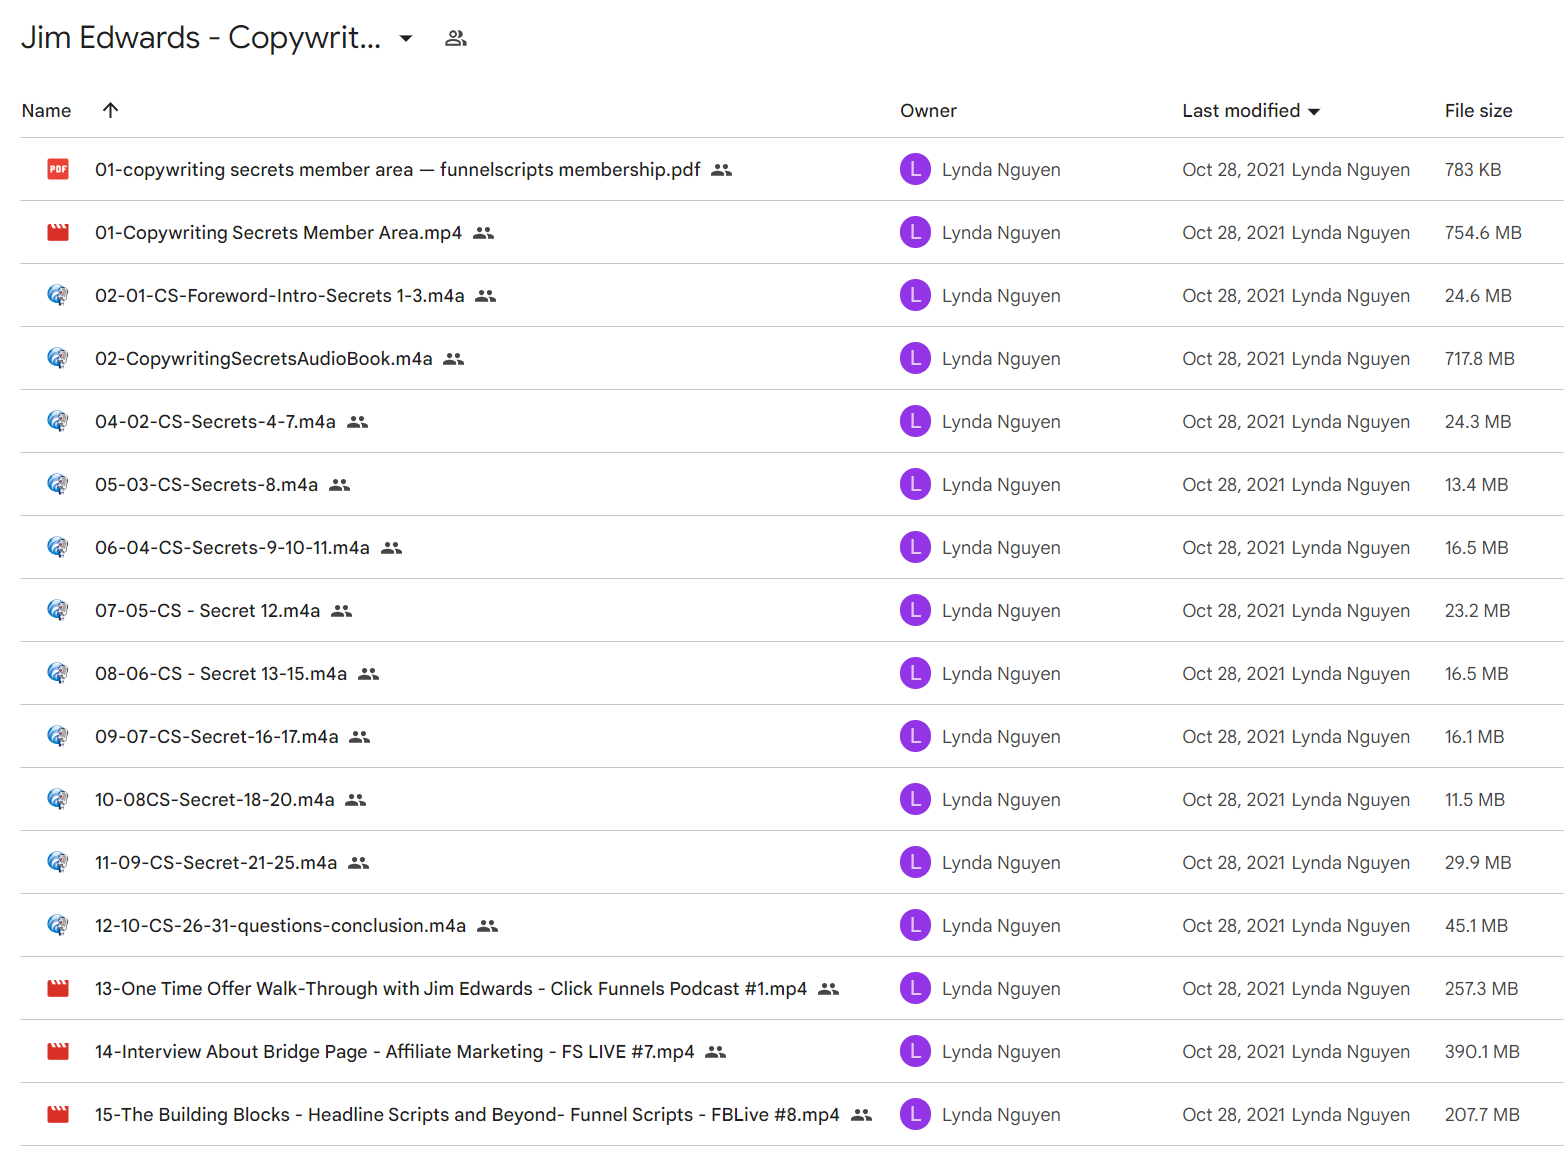This screenshot has width=1564, height=1150.
Task: Click shared icon next to 15-The Building Blocks file
Action: 862,1116
